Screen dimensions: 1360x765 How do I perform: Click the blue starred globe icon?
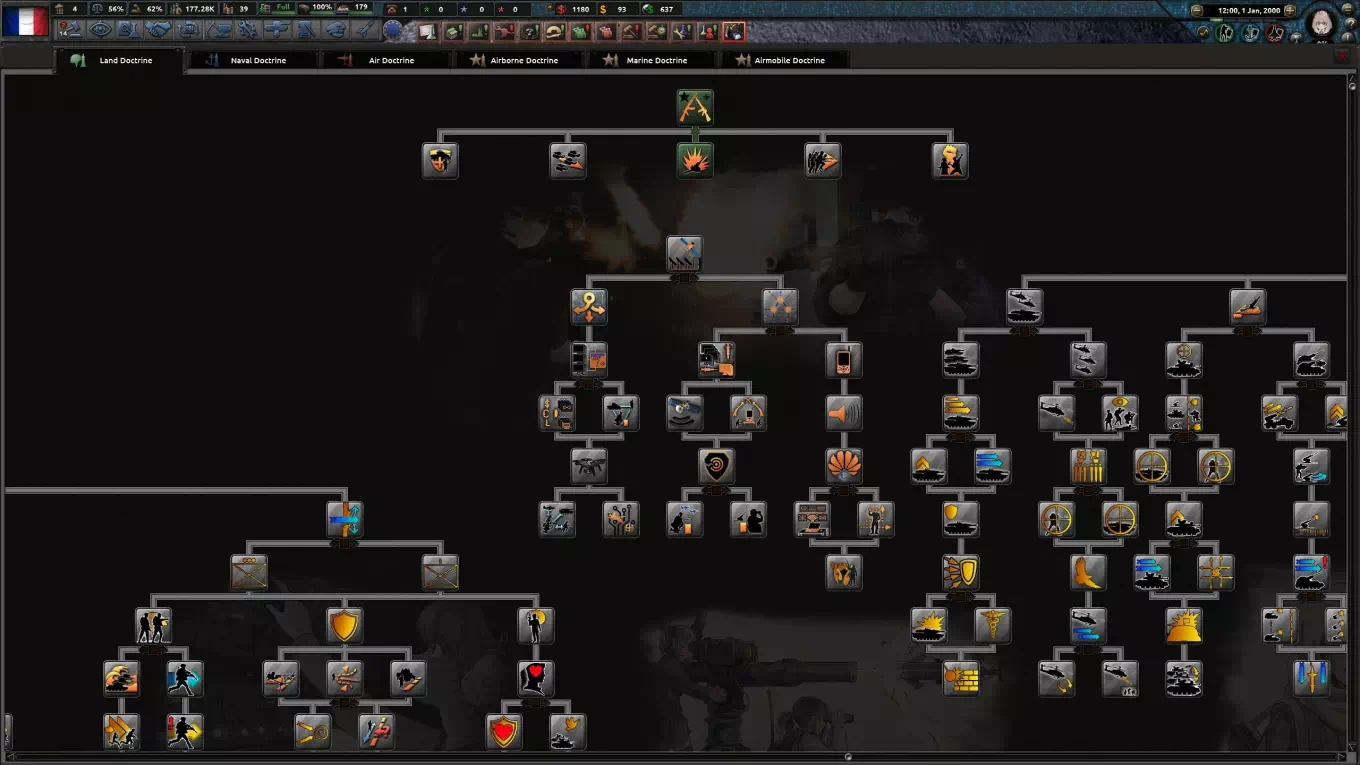[x=393, y=31]
